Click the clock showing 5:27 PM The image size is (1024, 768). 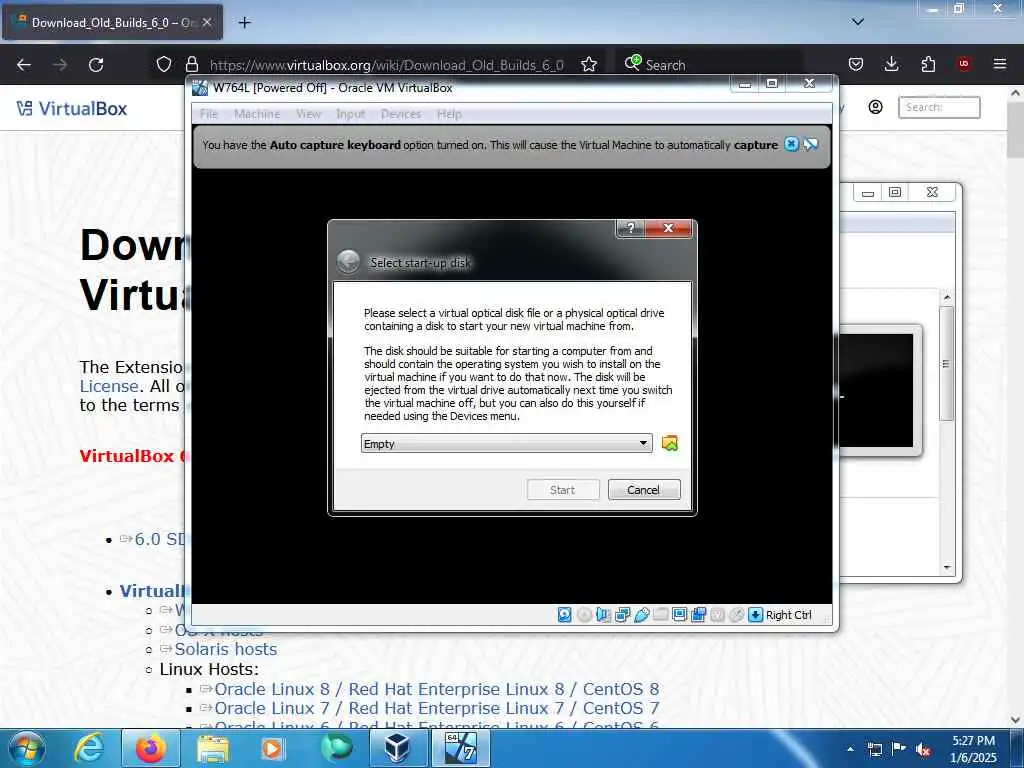[x=973, y=741]
